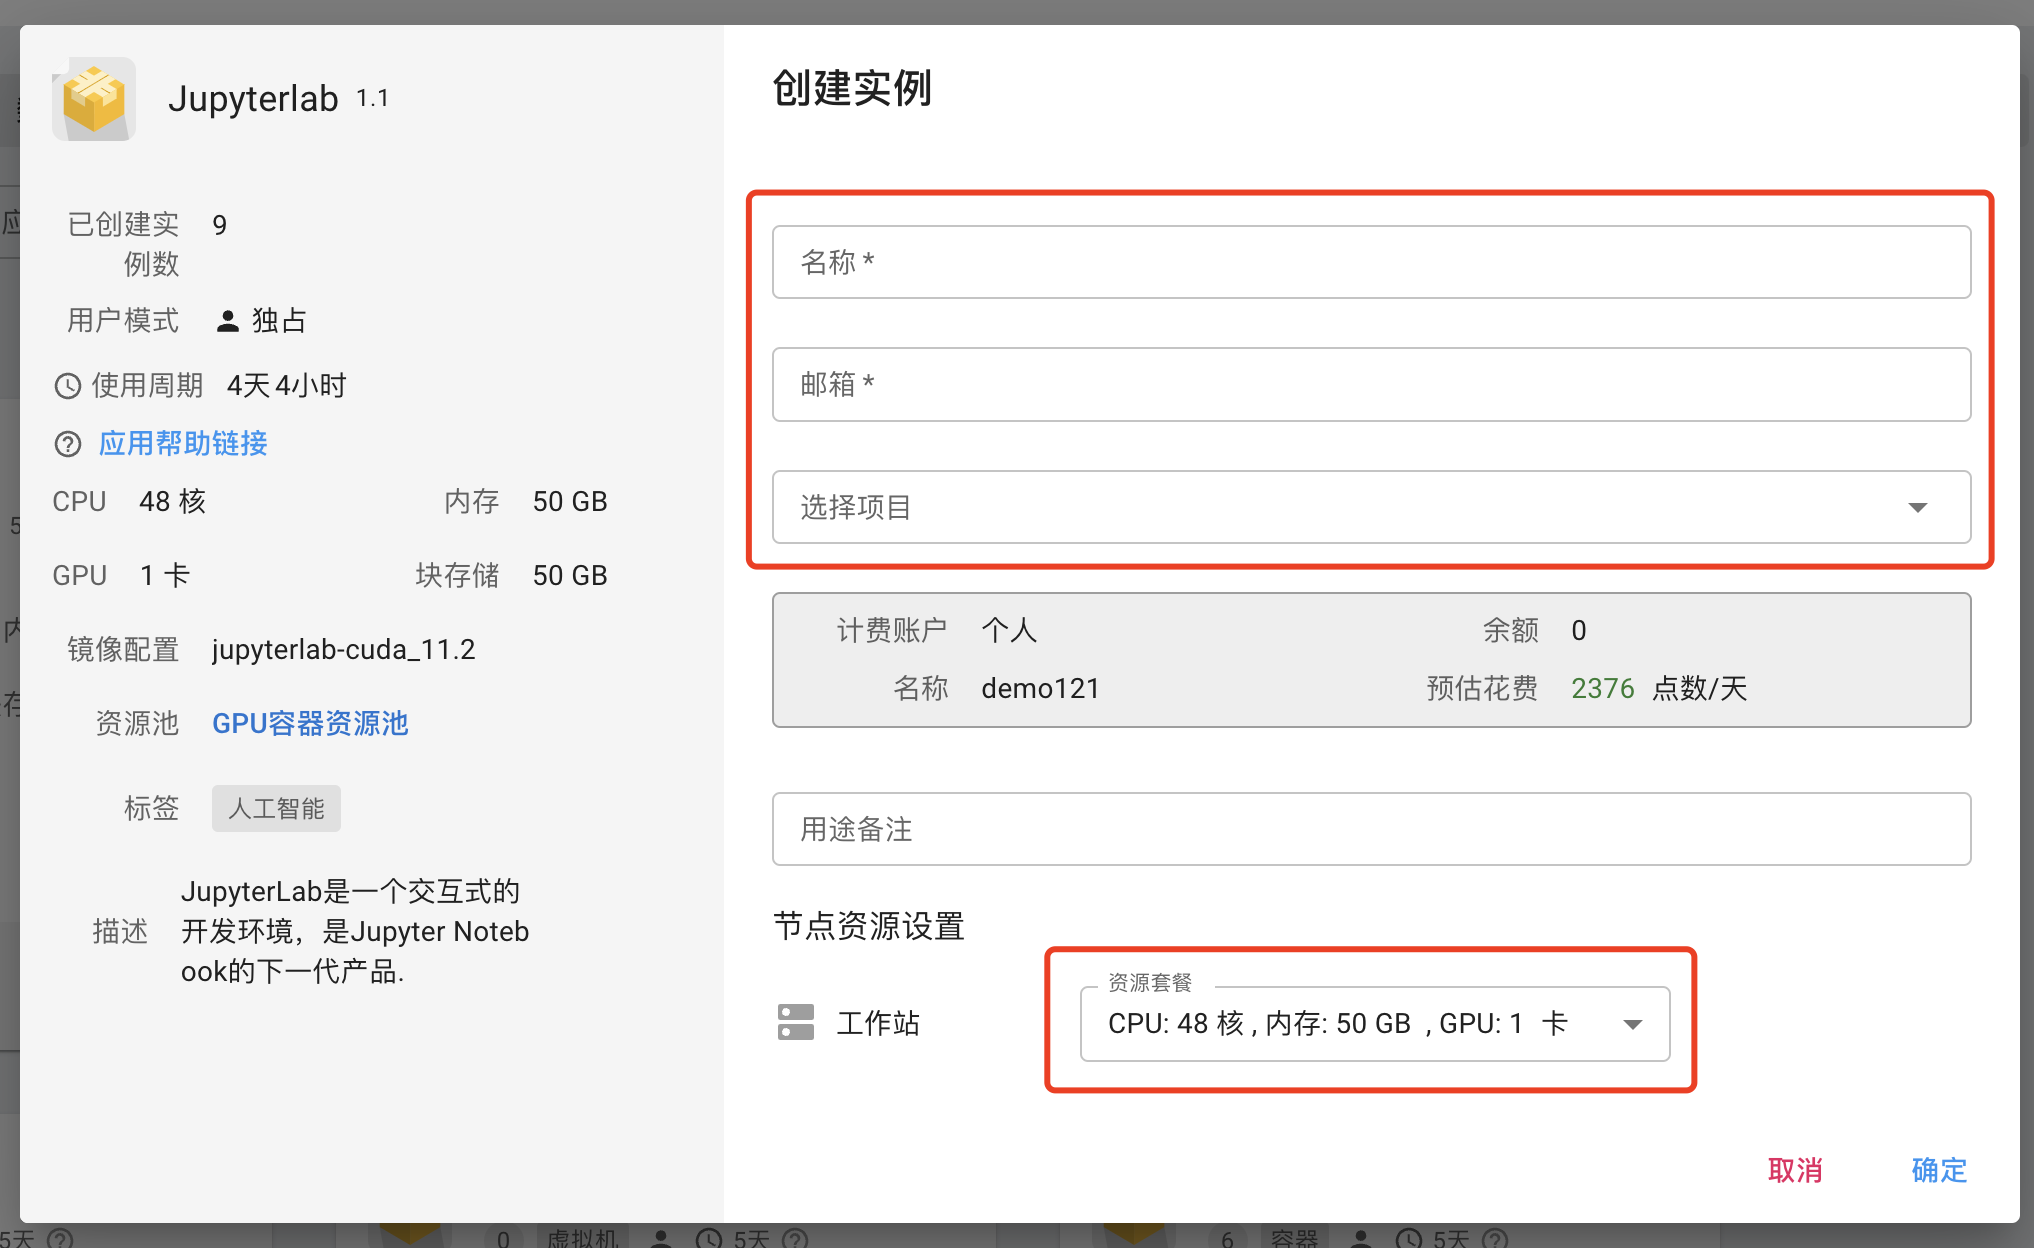Click the 个人 billing account value
Screen dimensions: 2034x1248
click(x=1009, y=630)
